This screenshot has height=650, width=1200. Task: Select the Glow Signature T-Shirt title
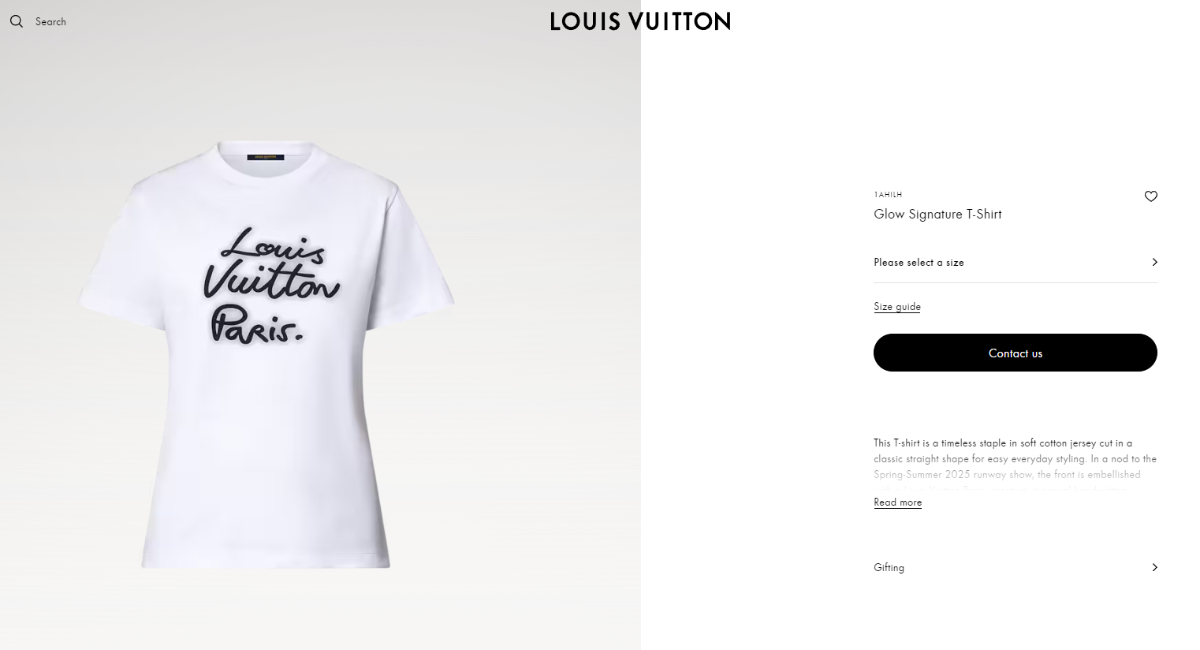coord(938,214)
